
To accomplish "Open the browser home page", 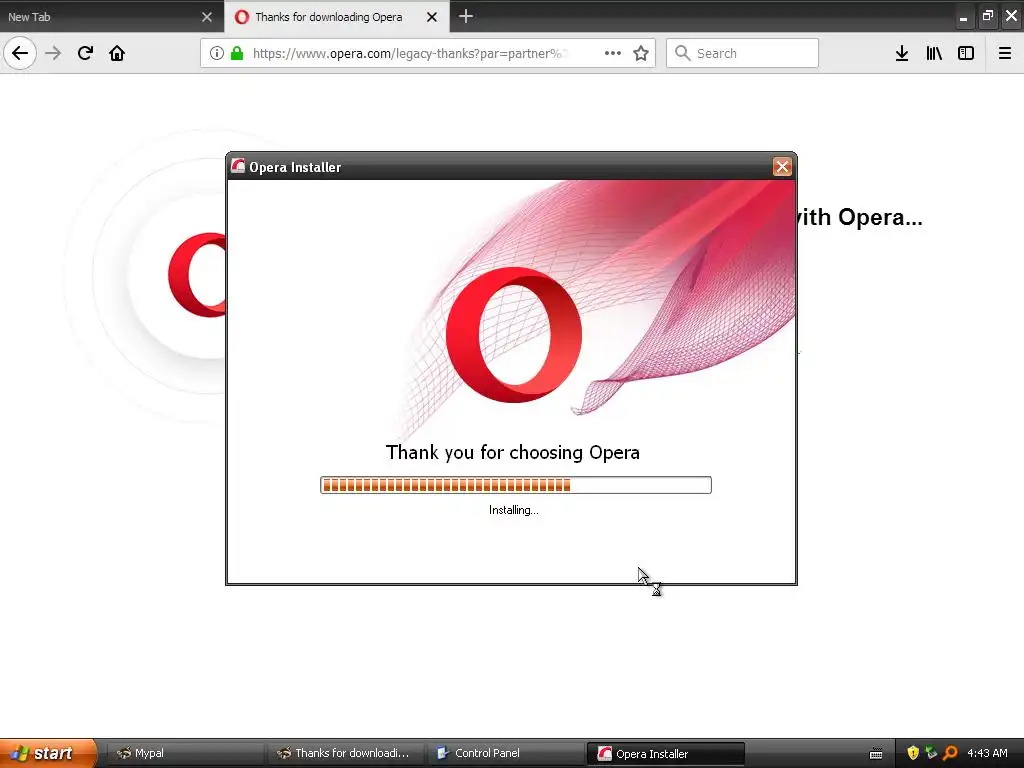I will (117, 53).
